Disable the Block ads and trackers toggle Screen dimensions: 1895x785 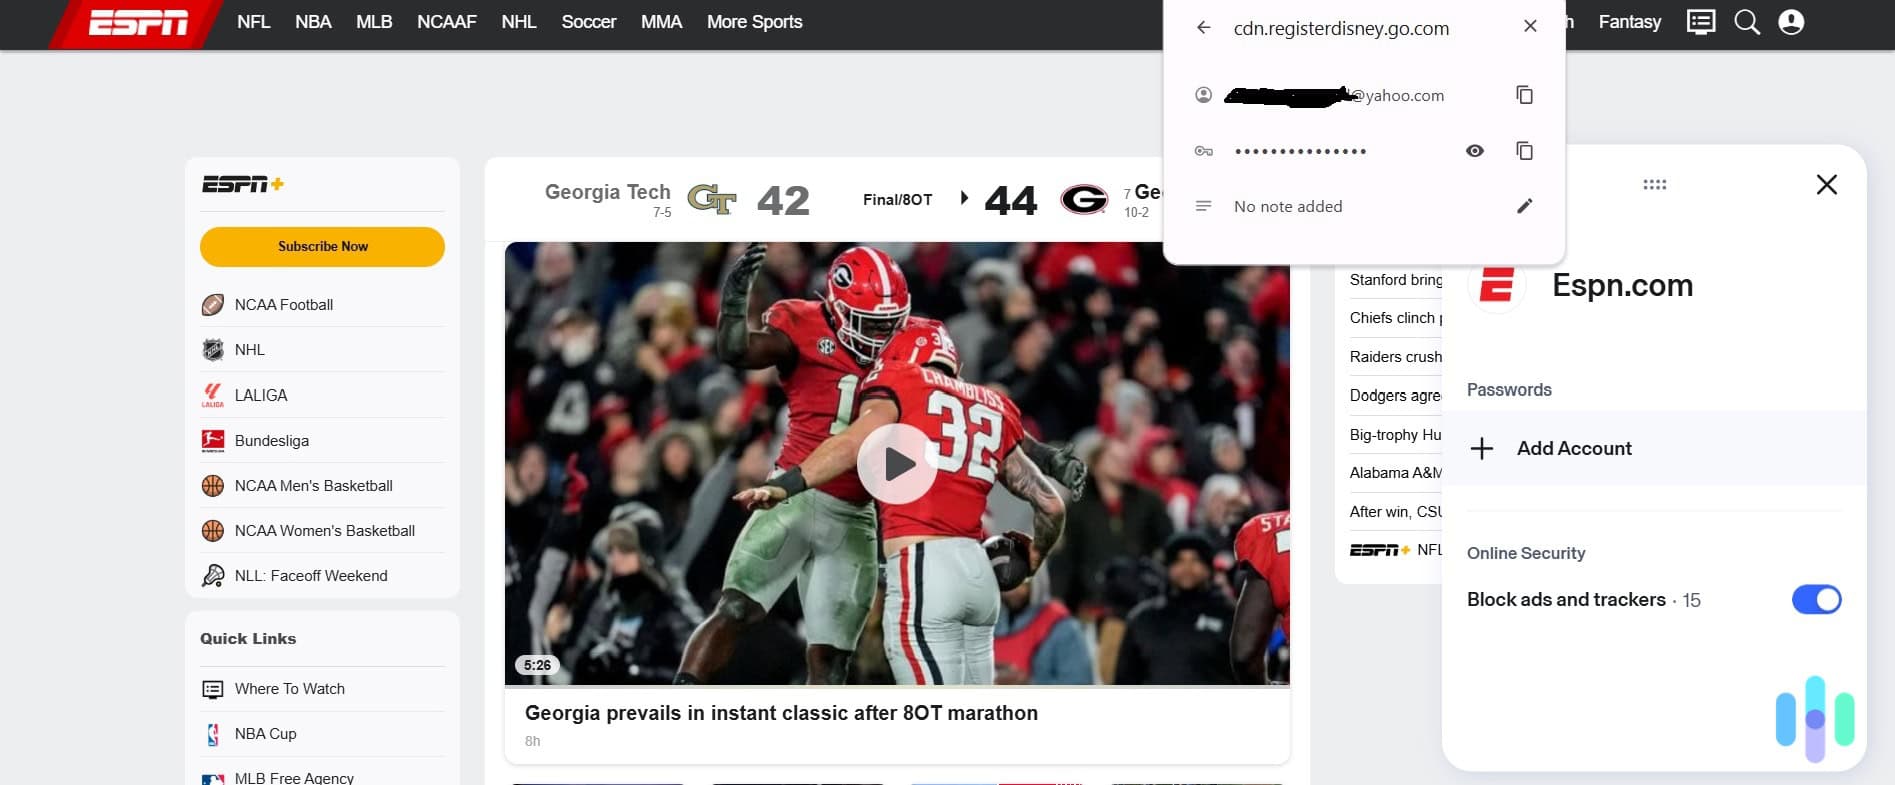point(1816,599)
